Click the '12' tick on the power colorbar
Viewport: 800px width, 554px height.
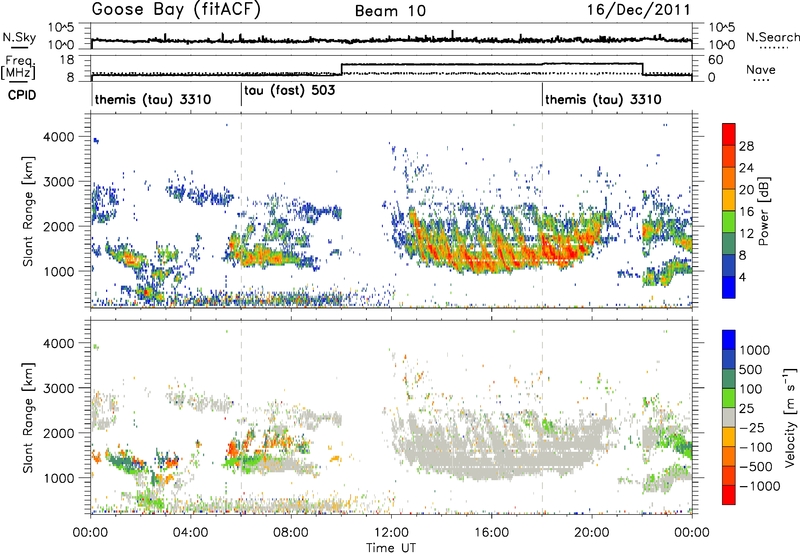click(x=746, y=234)
